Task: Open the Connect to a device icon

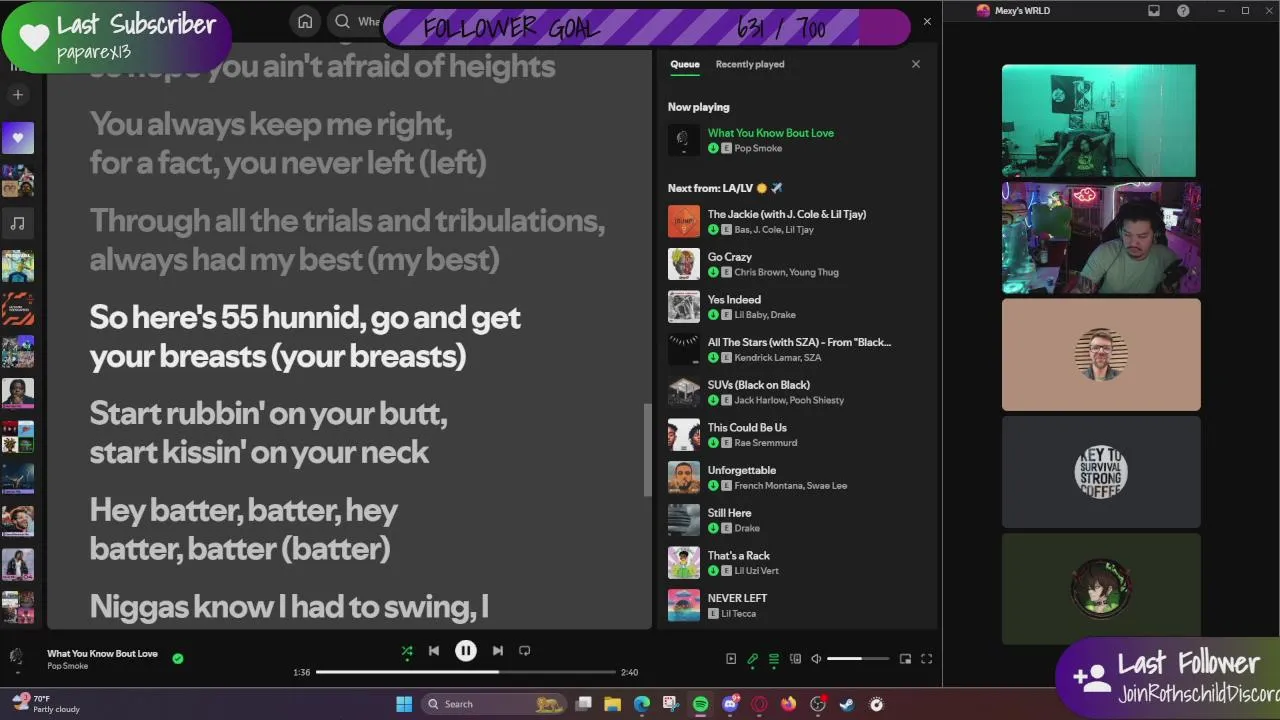Action: pos(795,659)
